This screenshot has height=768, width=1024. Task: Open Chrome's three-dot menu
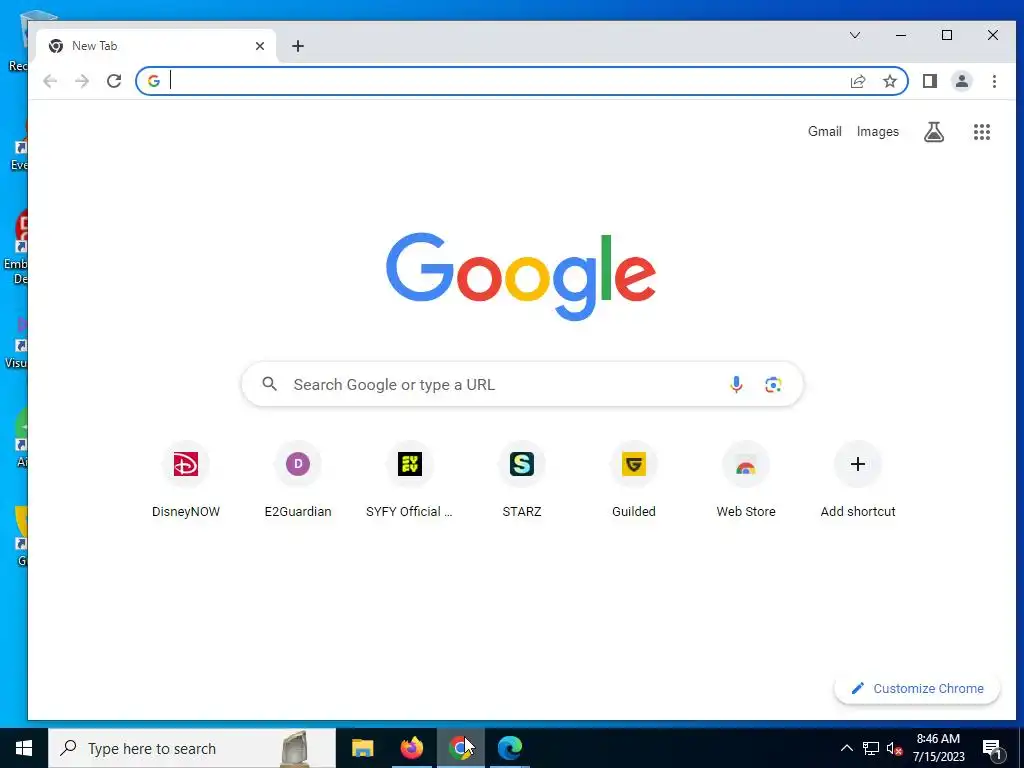click(994, 81)
